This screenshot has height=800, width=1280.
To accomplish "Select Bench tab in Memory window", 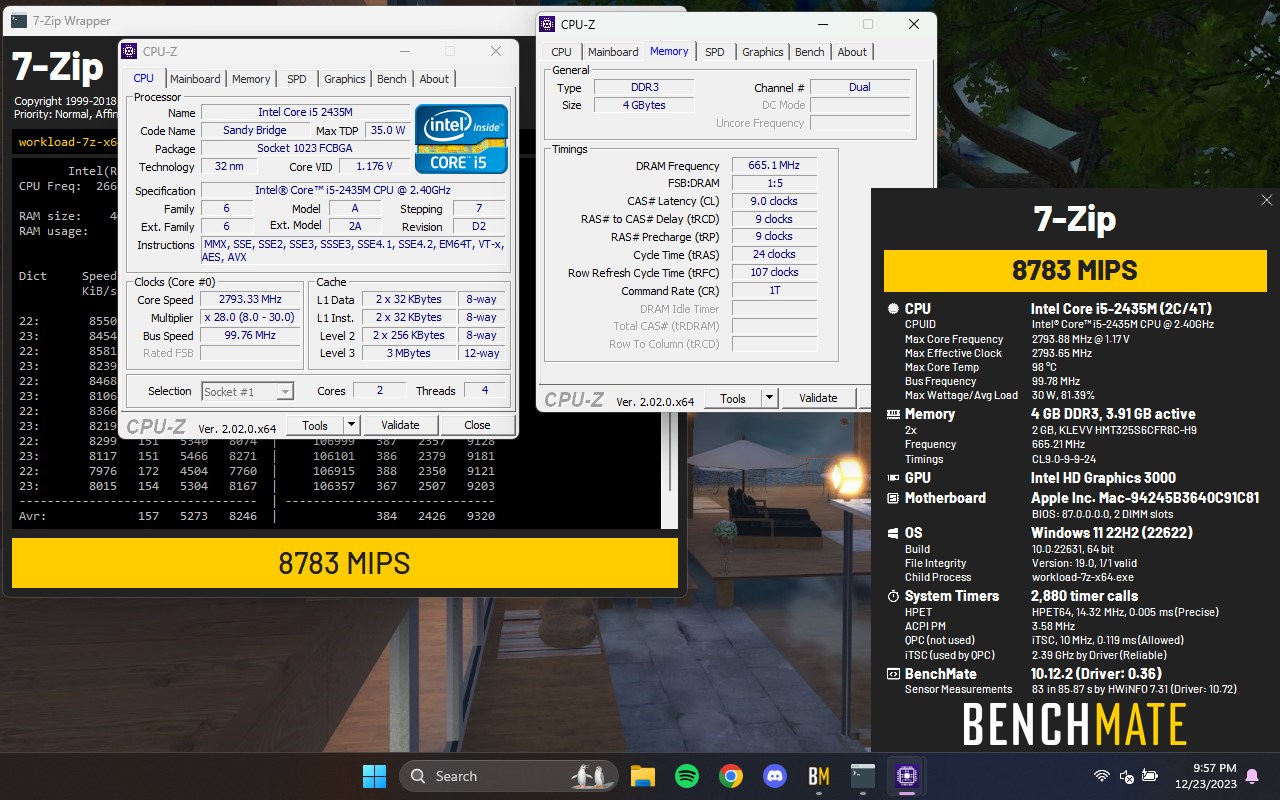I will pyautogui.click(x=810, y=52).
